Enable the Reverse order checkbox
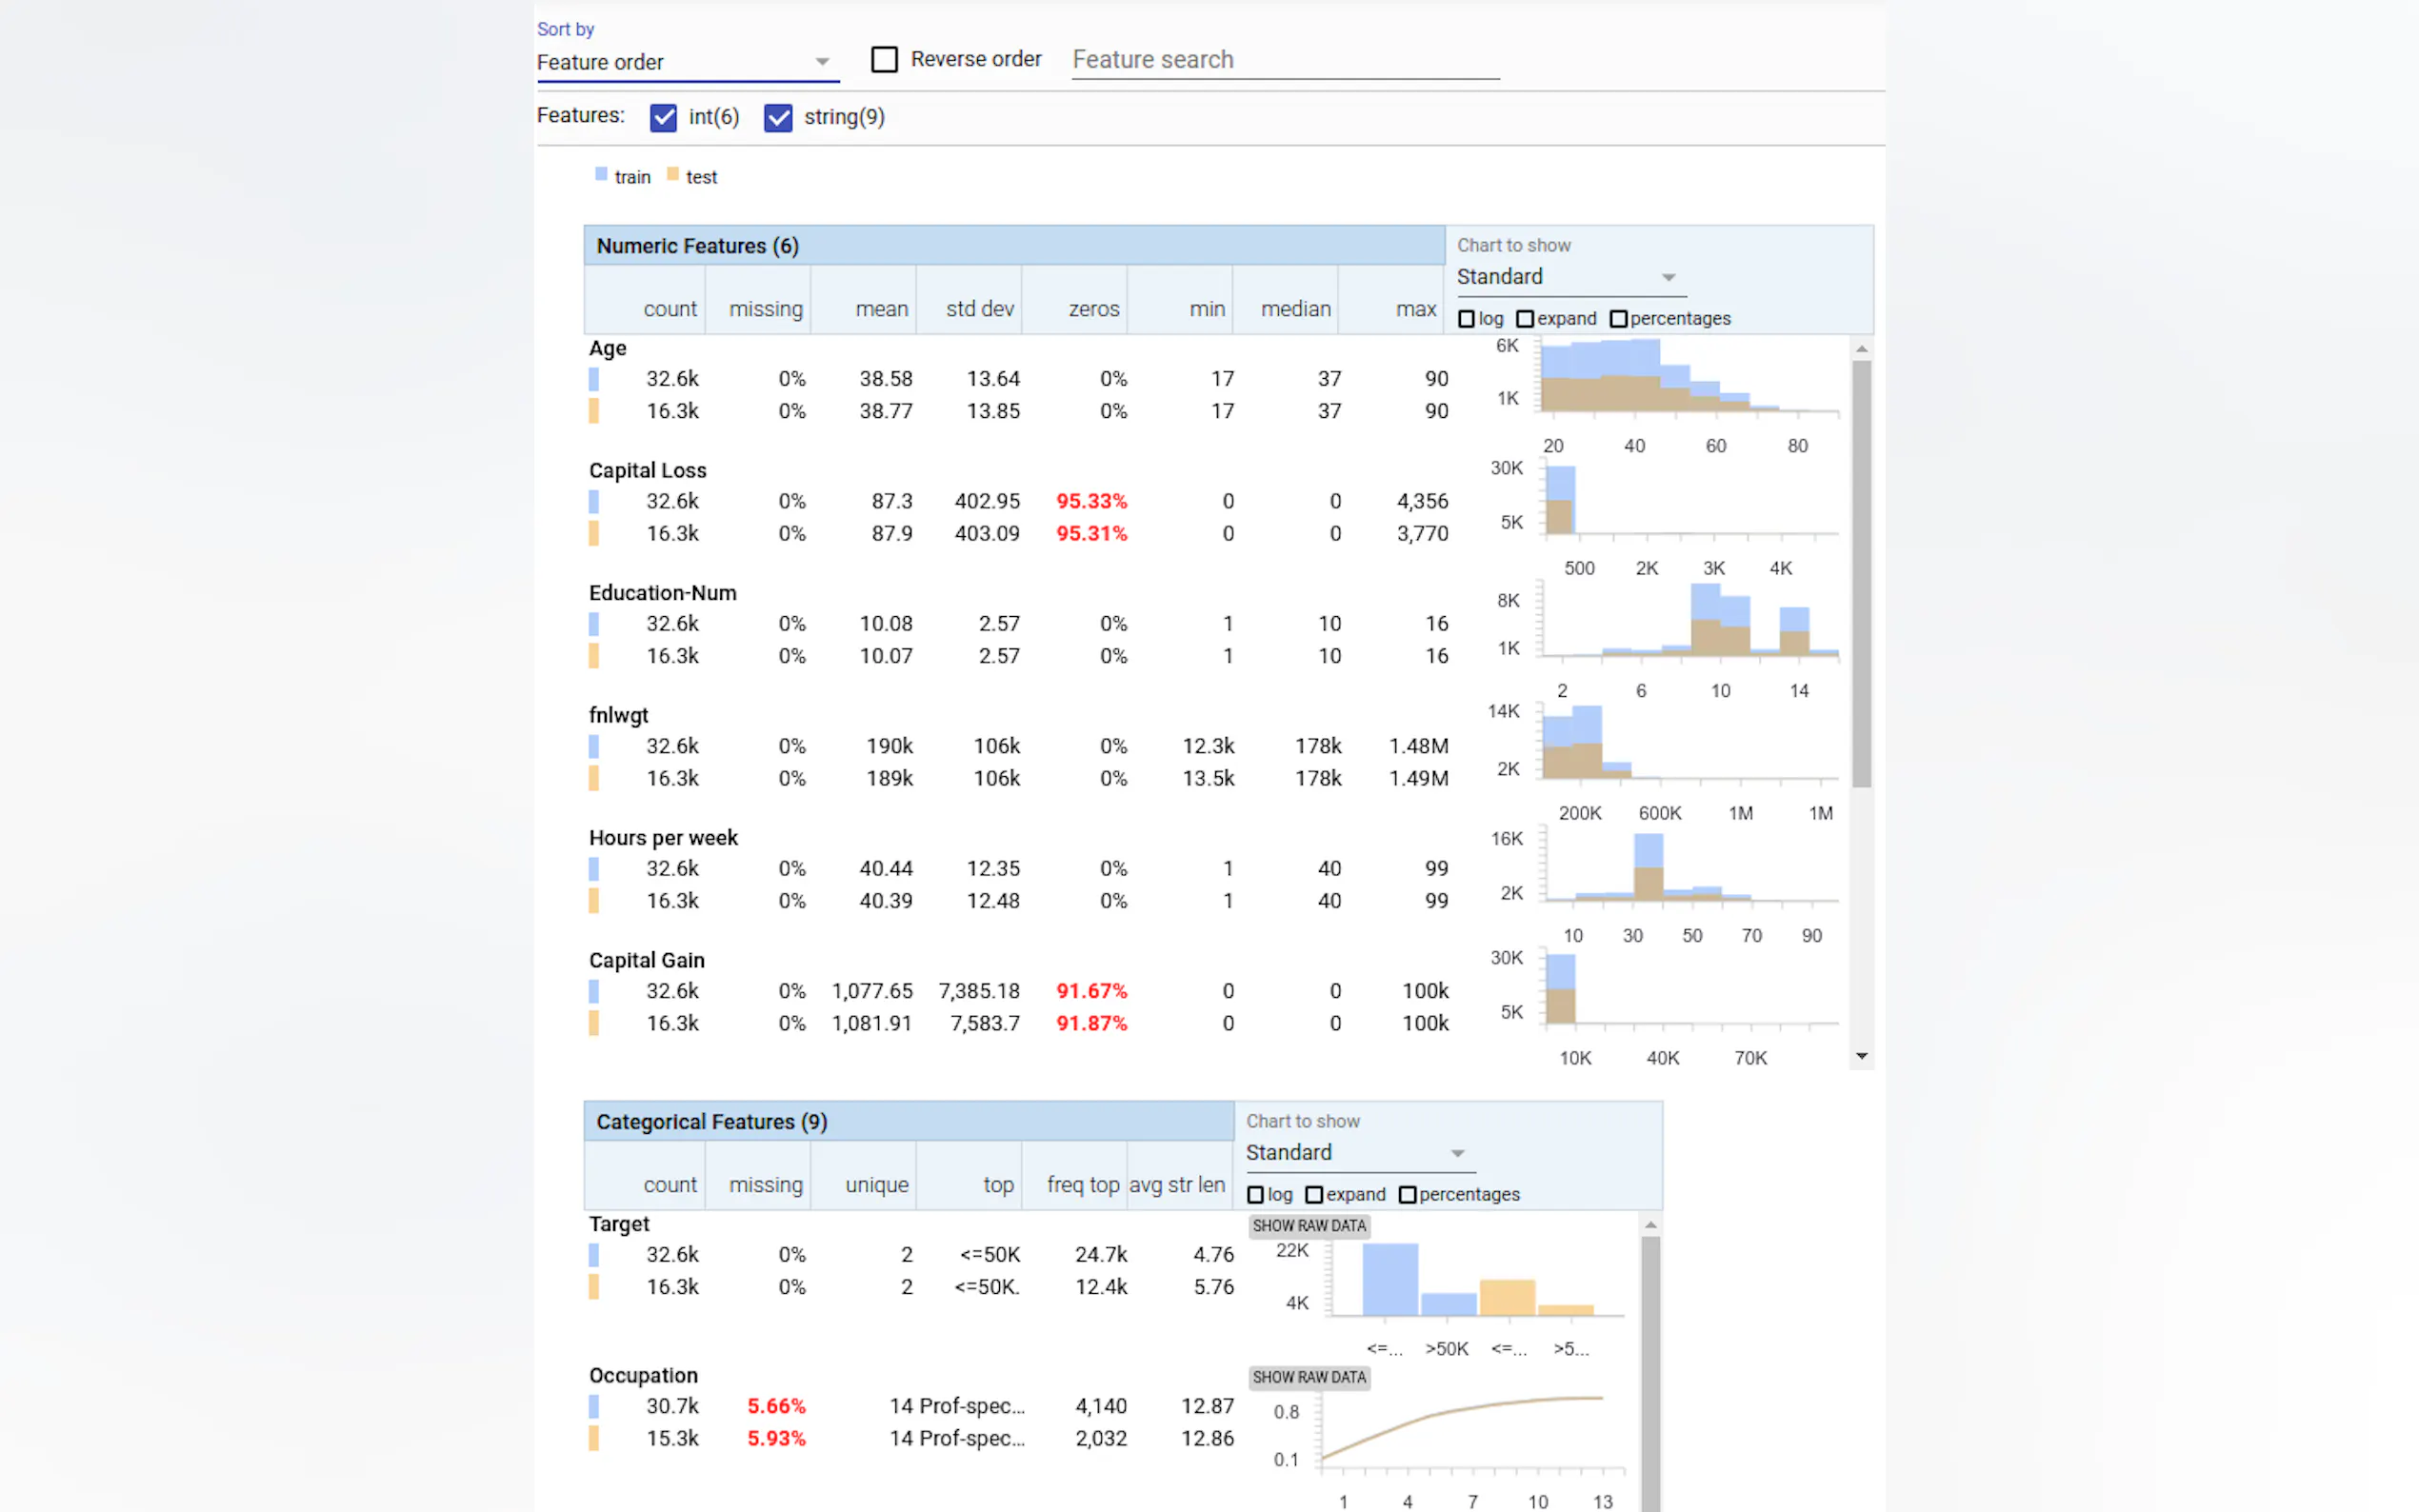2419x1512 pixels. pyautogui.click(x=884, y=60)
